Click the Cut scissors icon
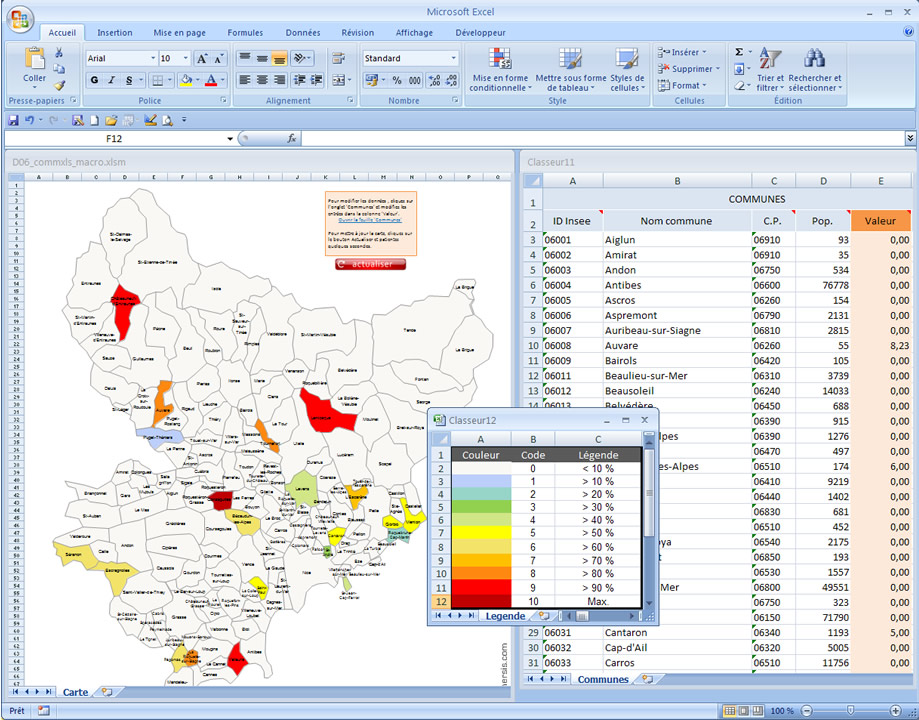The height and width of the screenshot is (720, 919). tap(59, 53)
